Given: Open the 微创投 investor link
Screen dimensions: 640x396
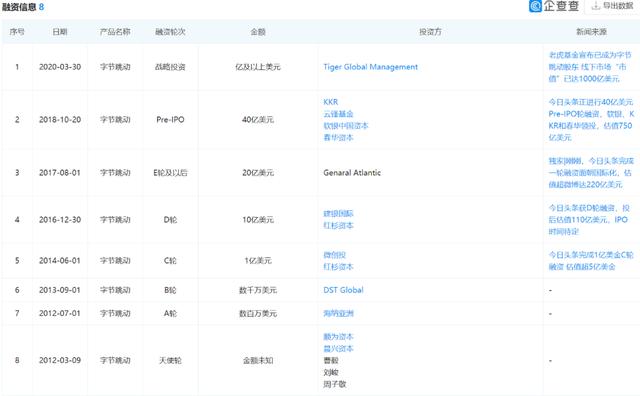Looking at the screenshot, I should 335,255.
